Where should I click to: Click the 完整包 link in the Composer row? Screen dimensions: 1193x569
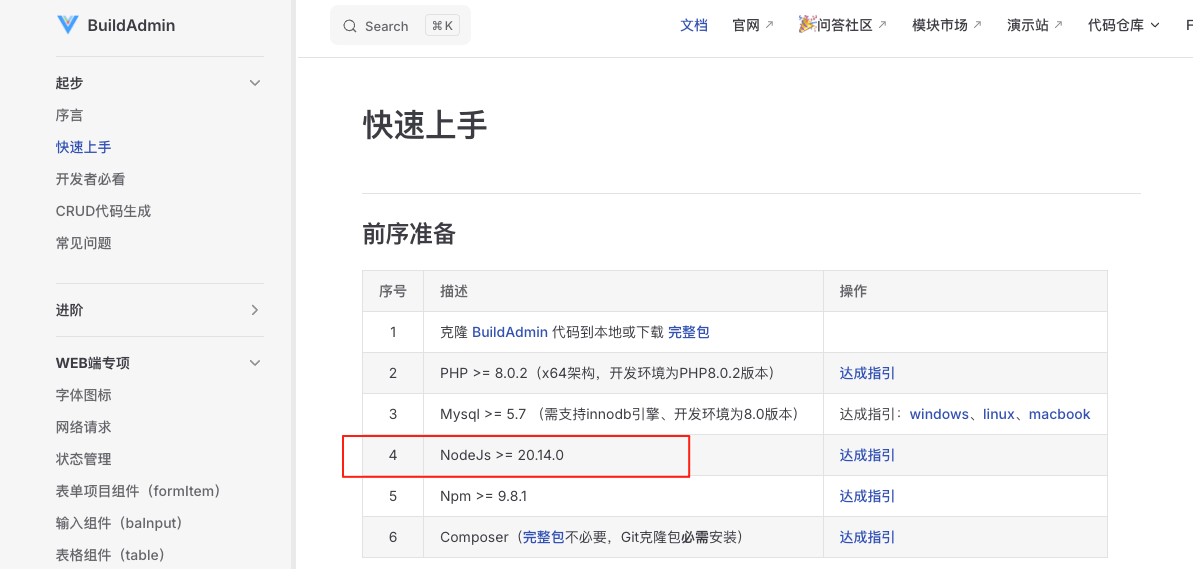click(x=543, y=538)
